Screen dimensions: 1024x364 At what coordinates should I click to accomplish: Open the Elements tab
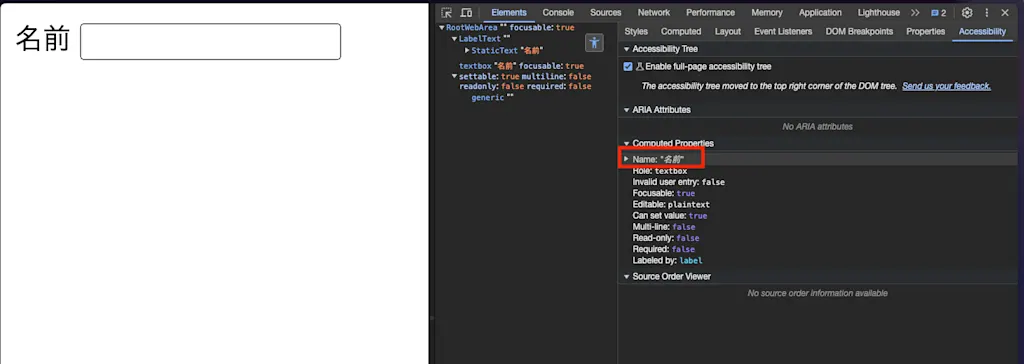click(x=509, y=12)
